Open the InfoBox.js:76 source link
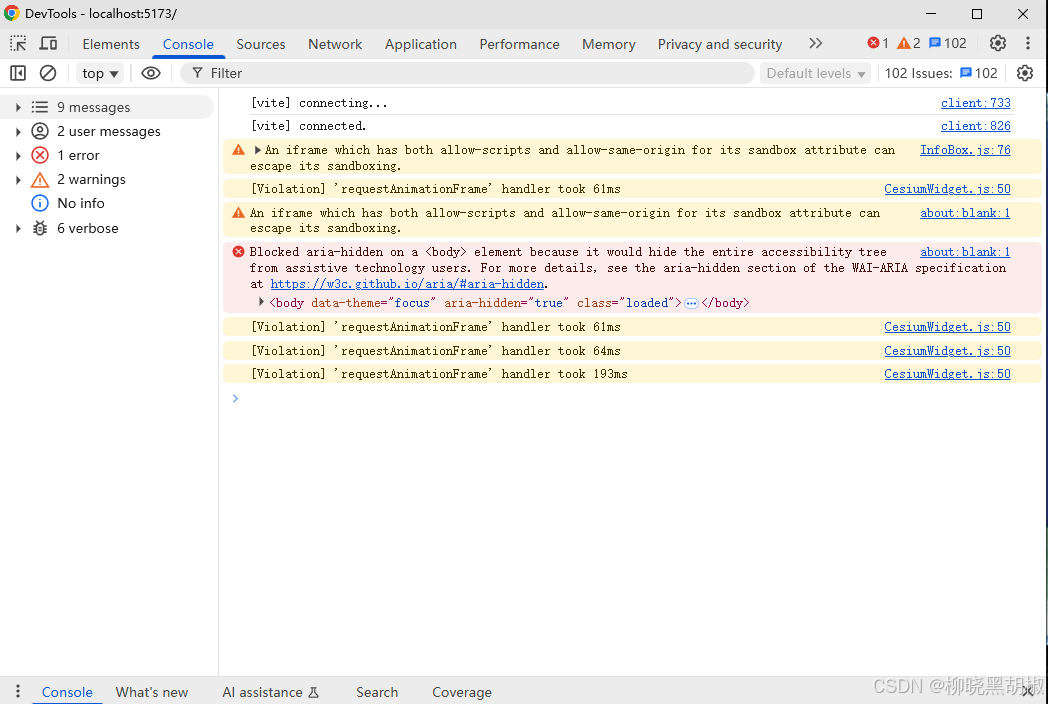Image resolution: width=1048 pixels, height=704 pixels. click(x=965, y=150)
